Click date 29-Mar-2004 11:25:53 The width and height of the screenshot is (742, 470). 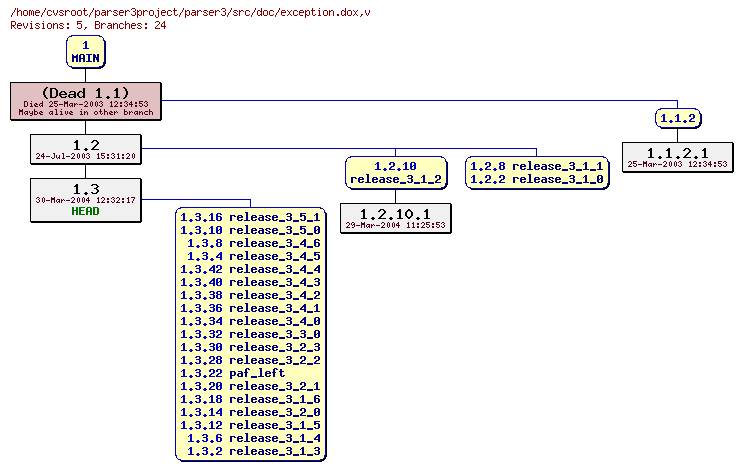[x=396, y=225]
